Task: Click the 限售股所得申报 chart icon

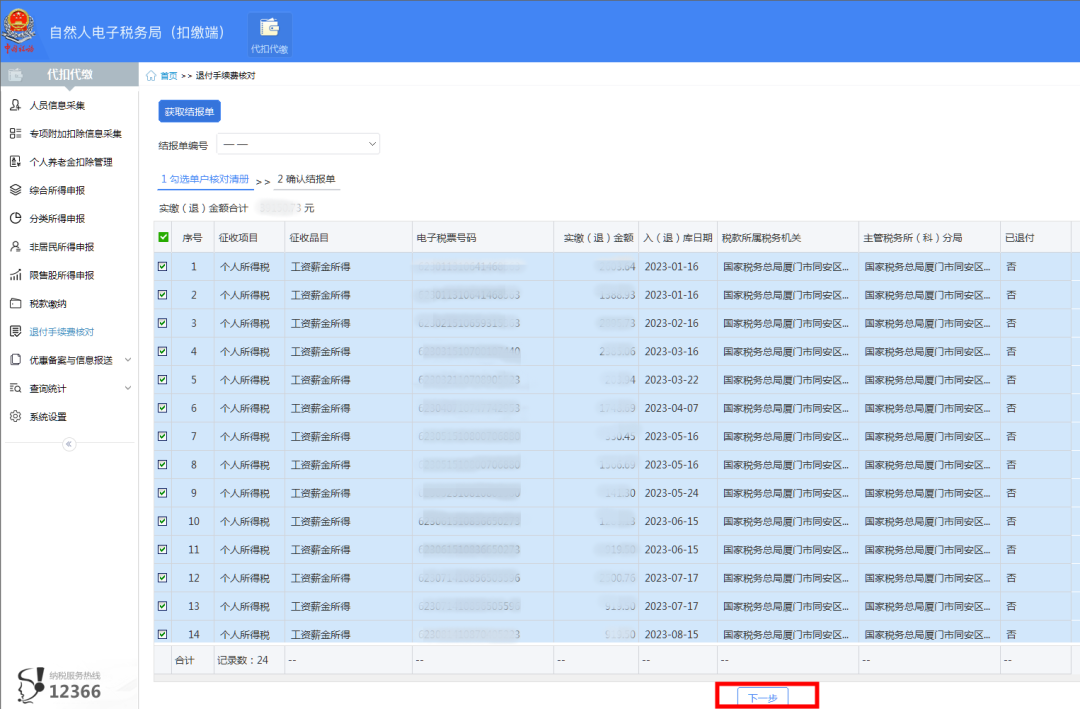Action: [15, 274]
